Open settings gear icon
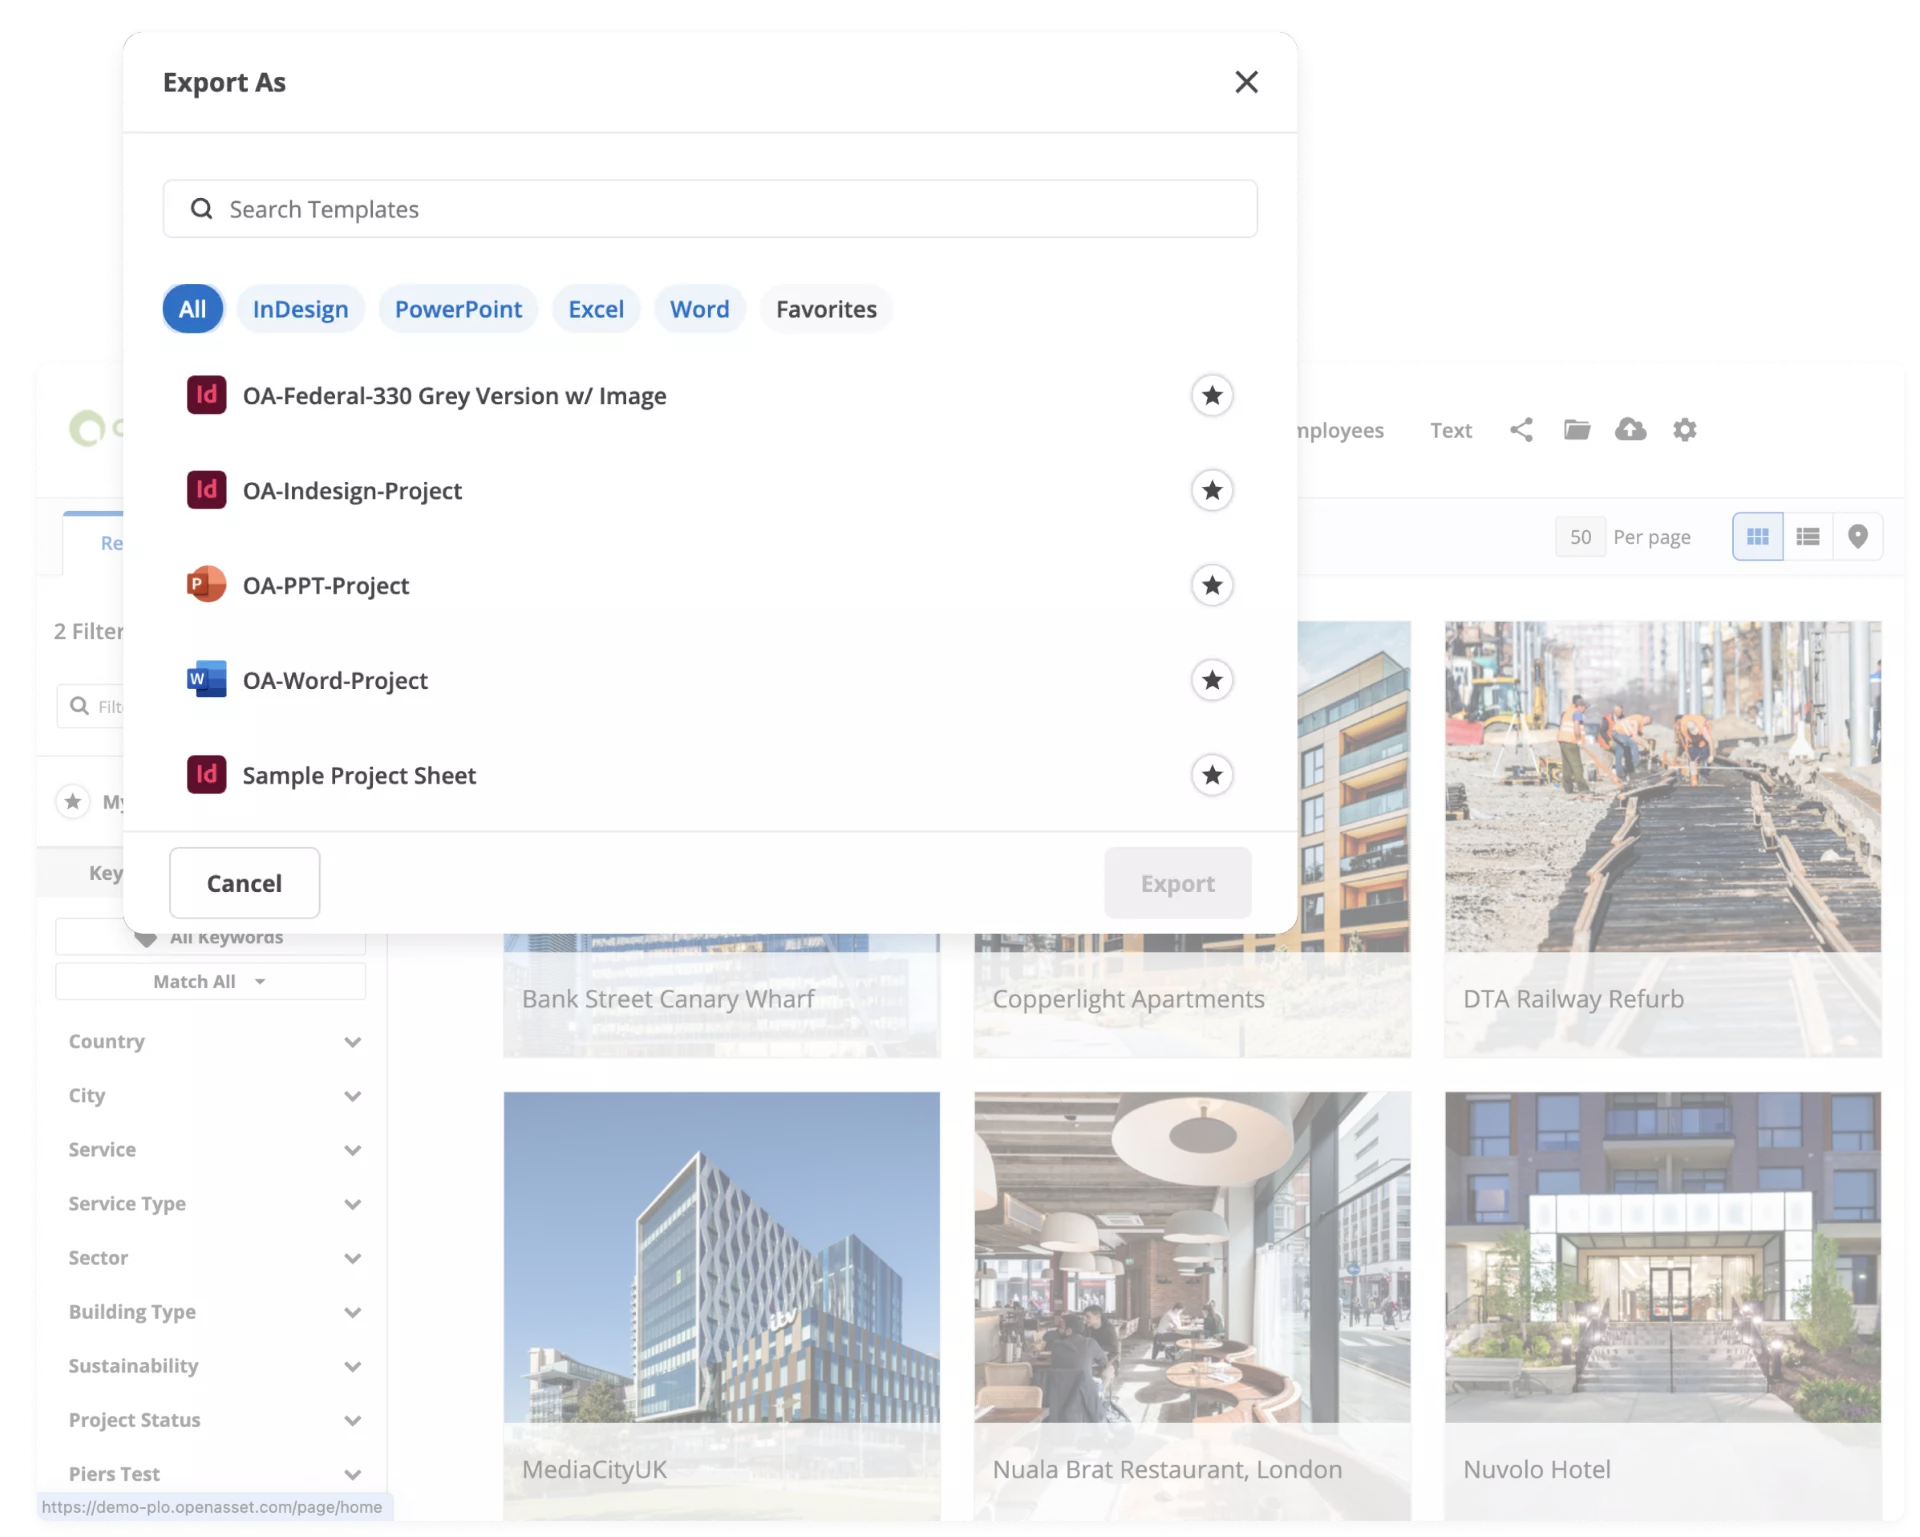Viewport: 1920px width, 1537px height. [1685, 430]
